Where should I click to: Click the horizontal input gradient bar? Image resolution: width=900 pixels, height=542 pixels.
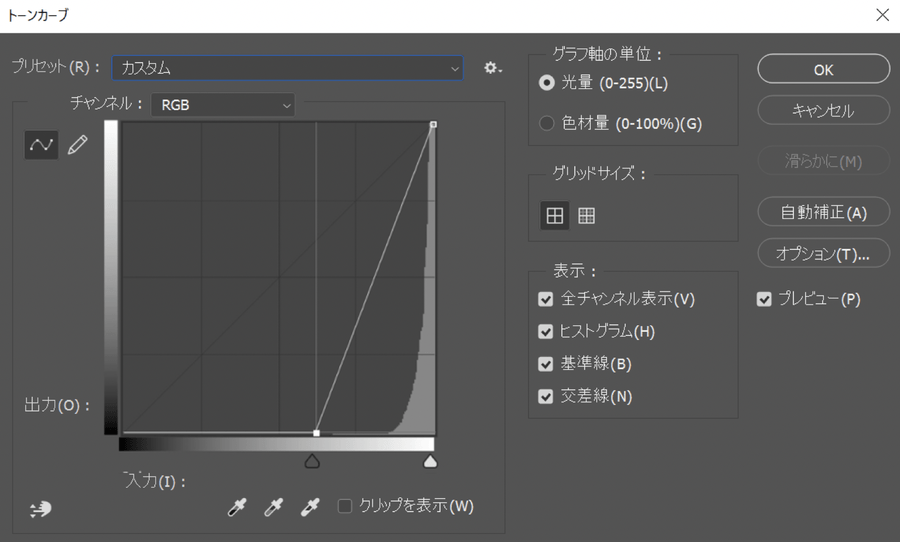pos(276,444)
